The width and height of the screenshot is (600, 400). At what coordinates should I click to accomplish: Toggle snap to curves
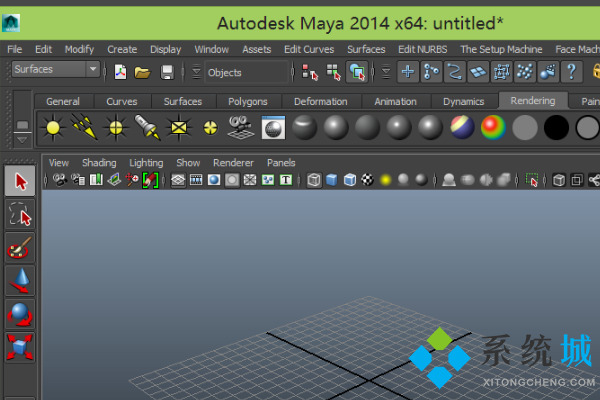point(431,71)
